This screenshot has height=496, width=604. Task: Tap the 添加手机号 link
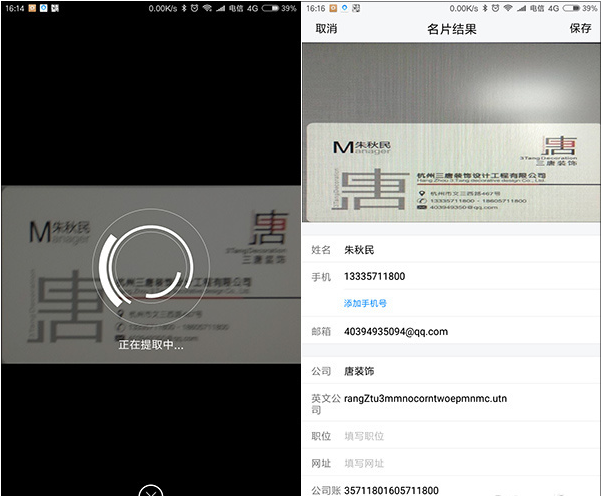point(365,303)
